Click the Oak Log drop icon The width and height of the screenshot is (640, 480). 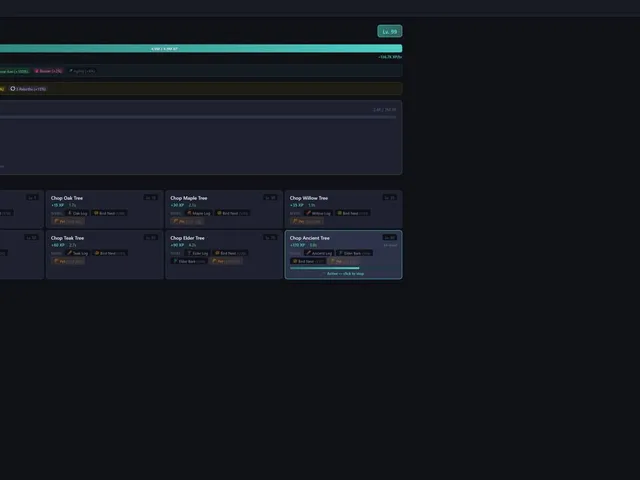[70, 213]
